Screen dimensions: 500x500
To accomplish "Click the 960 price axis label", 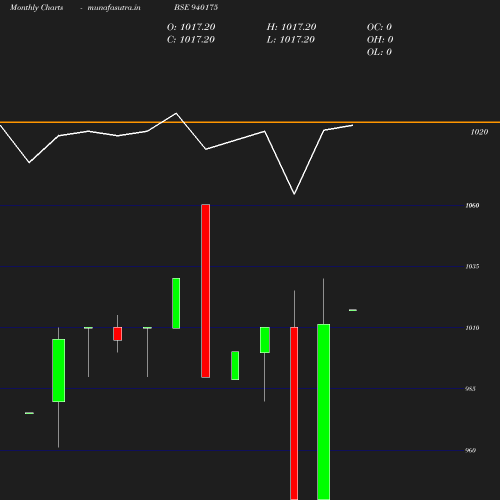I will click(470, 450).
